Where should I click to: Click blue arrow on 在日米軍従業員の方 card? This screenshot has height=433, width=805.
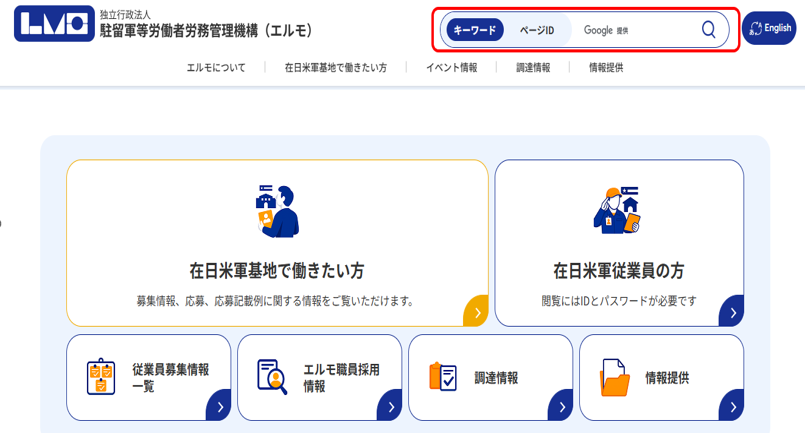732,312
